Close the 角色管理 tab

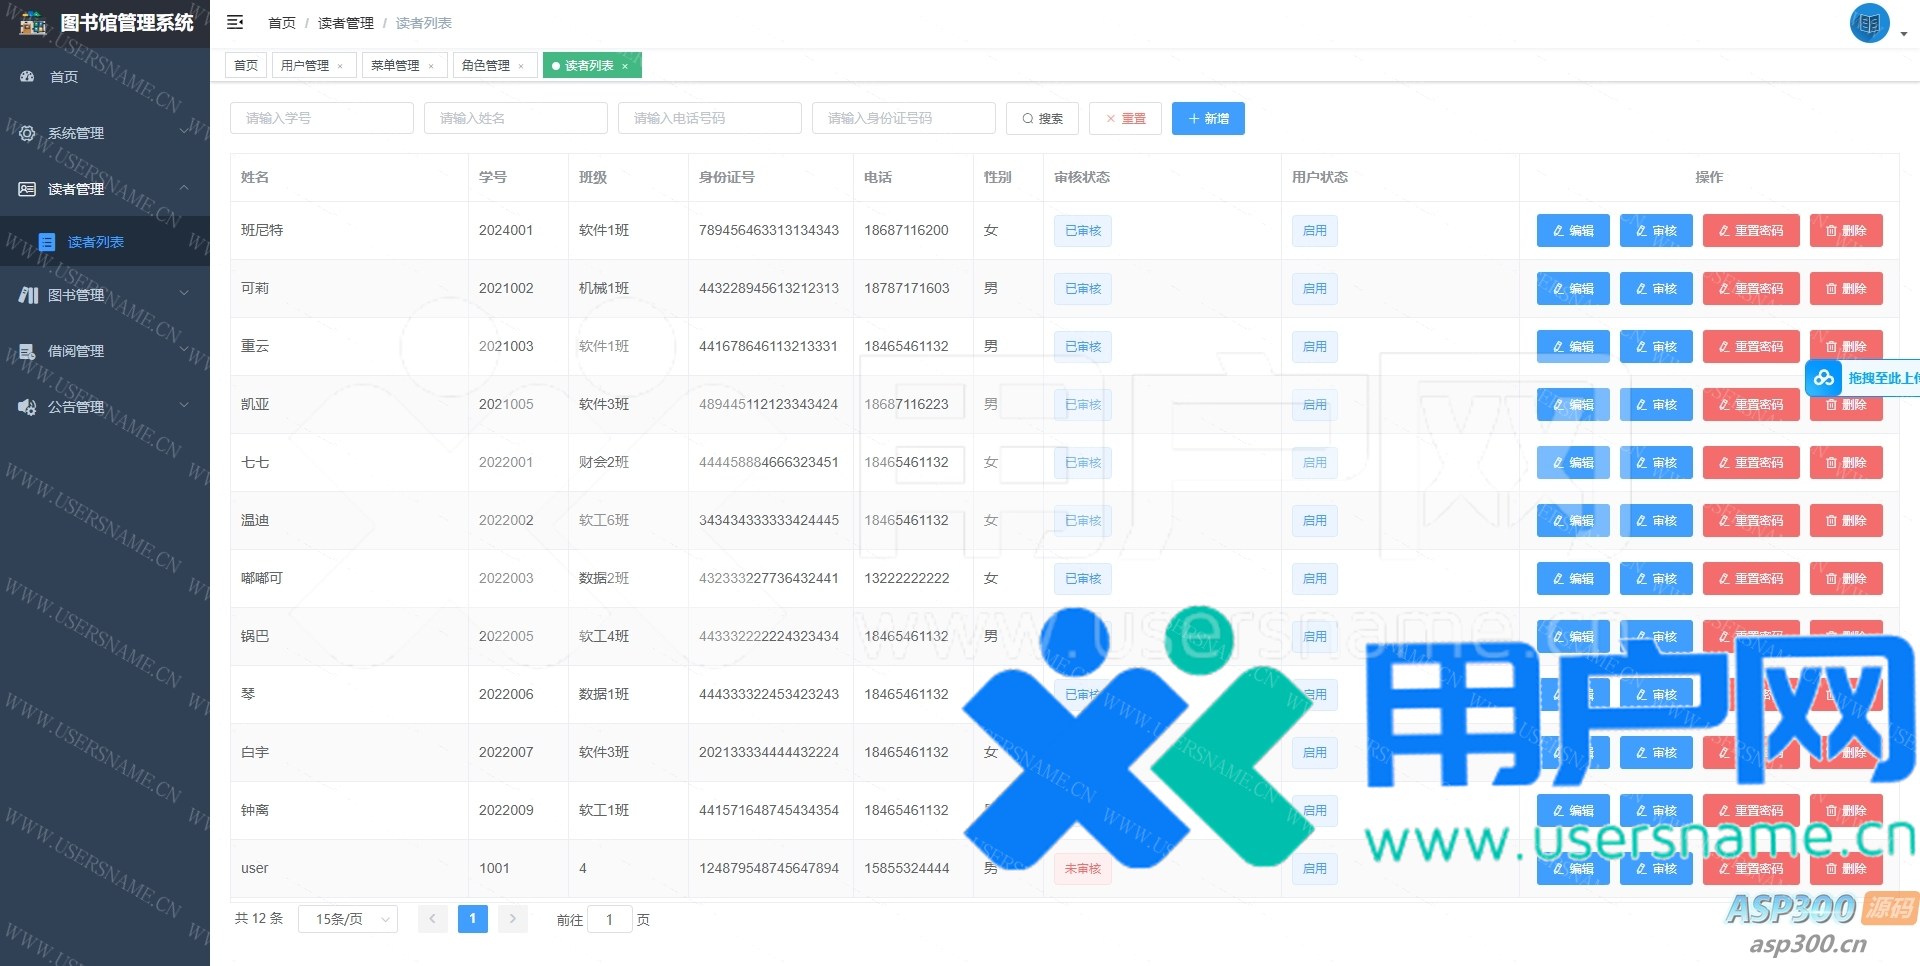[521, 66]
